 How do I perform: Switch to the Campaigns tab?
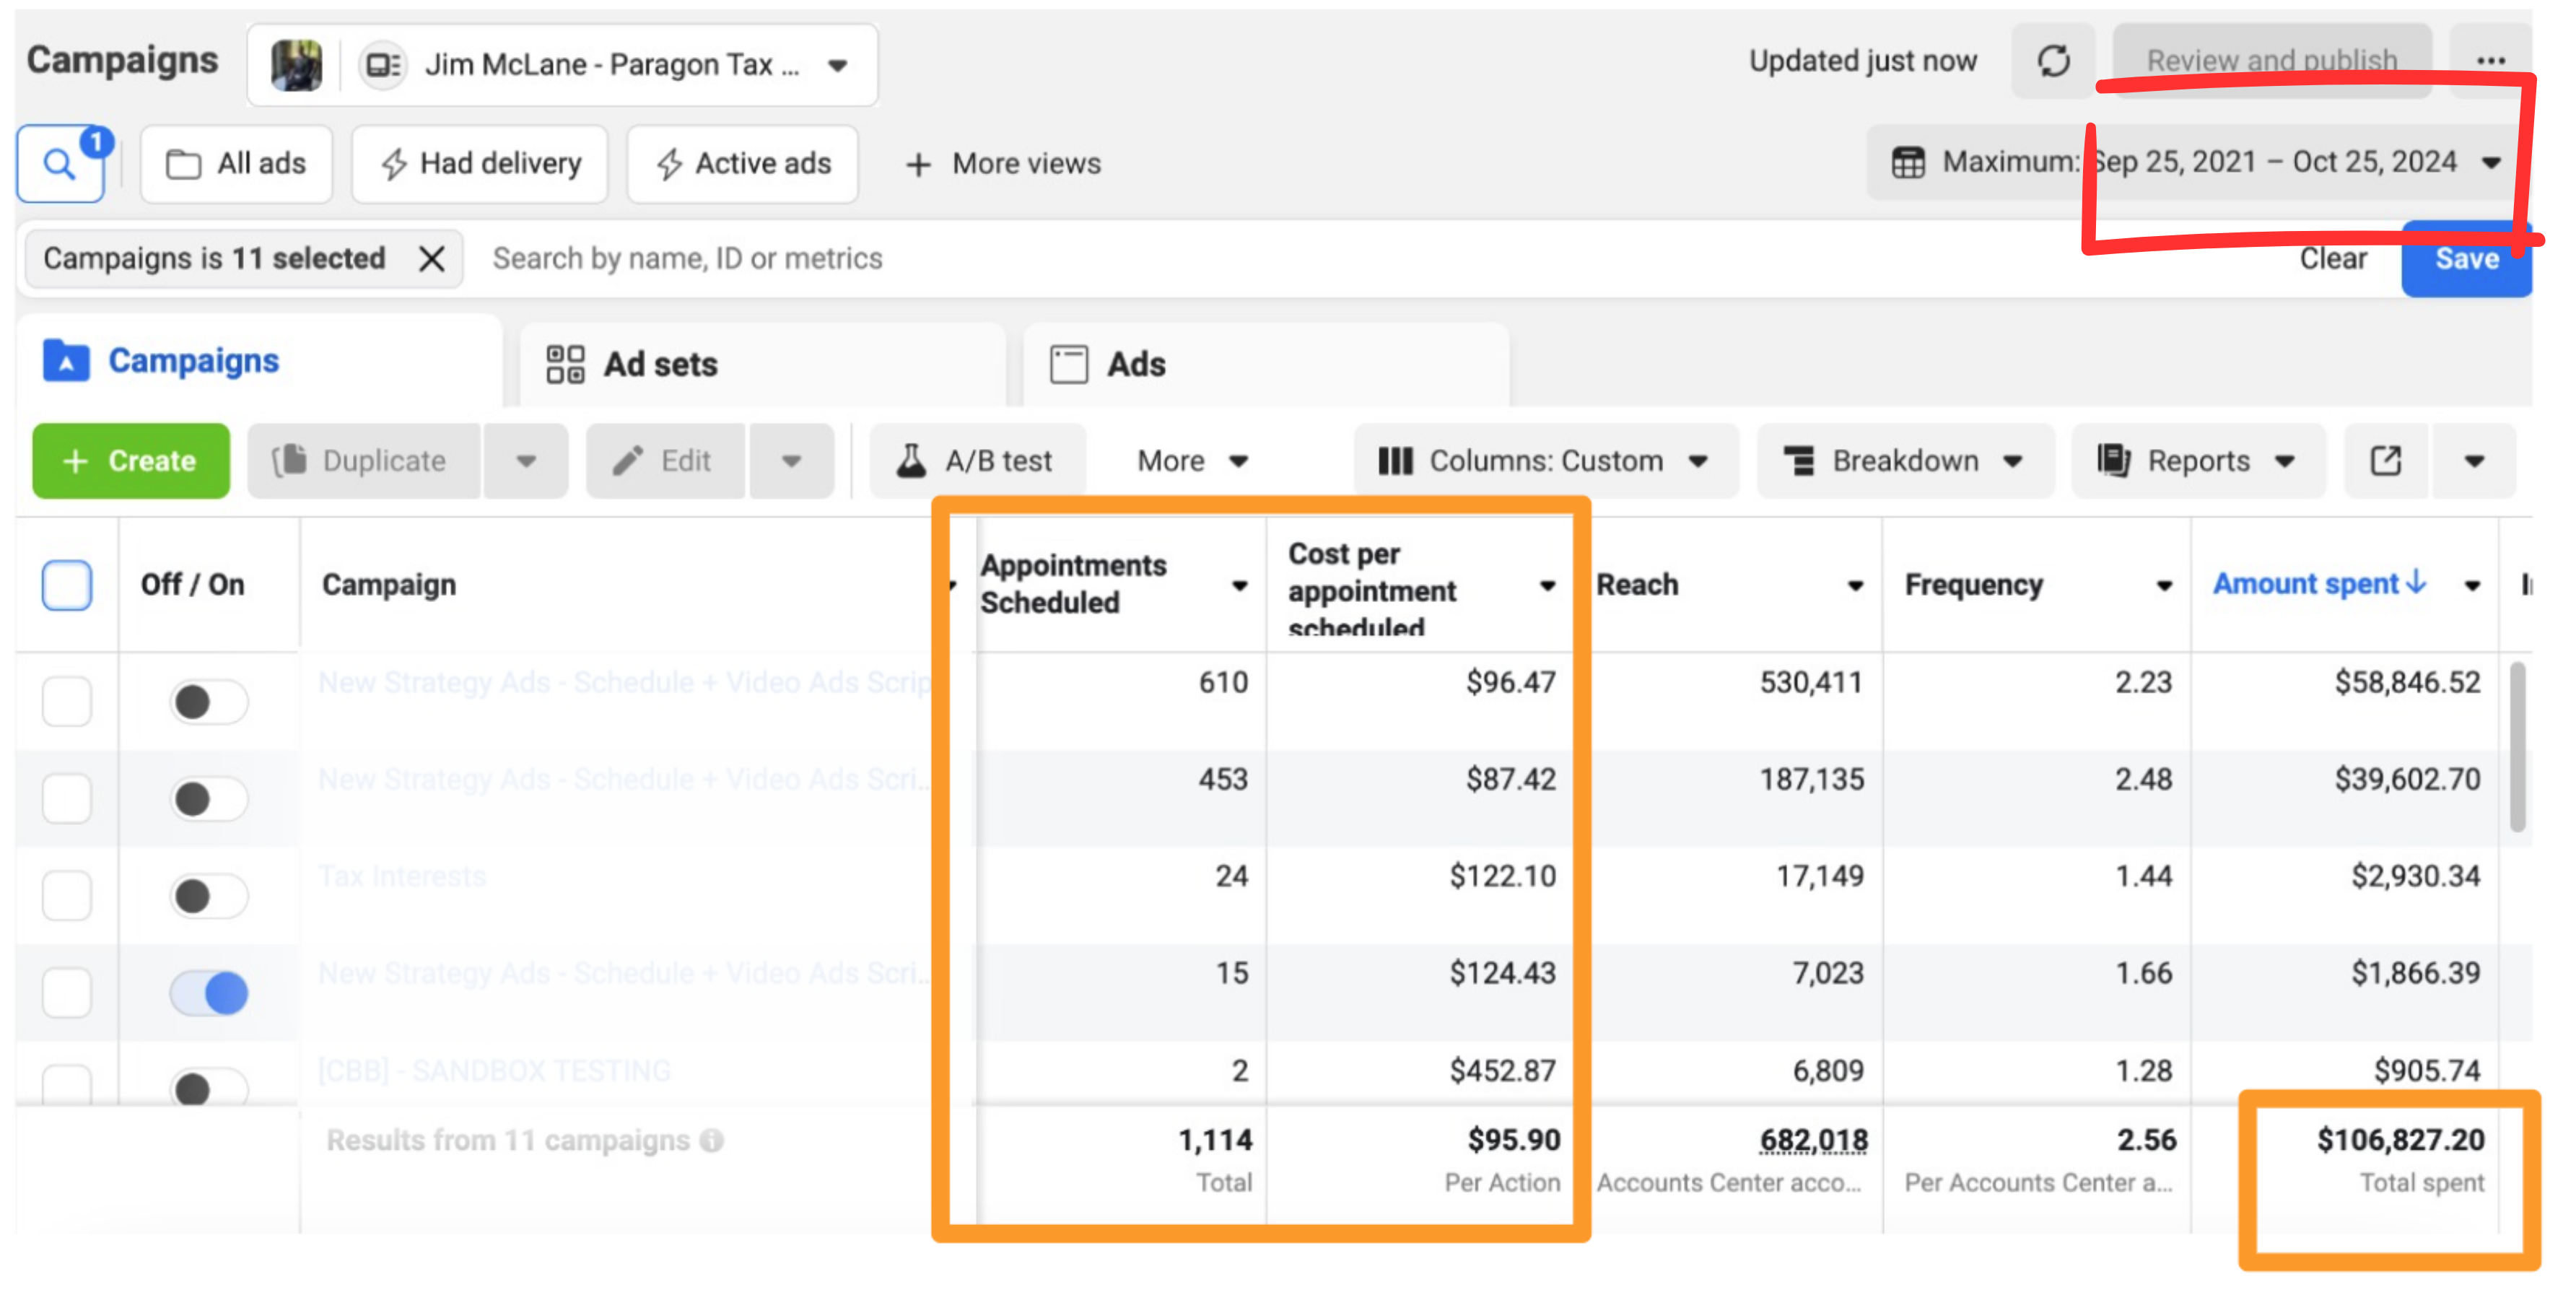(260, 362)
